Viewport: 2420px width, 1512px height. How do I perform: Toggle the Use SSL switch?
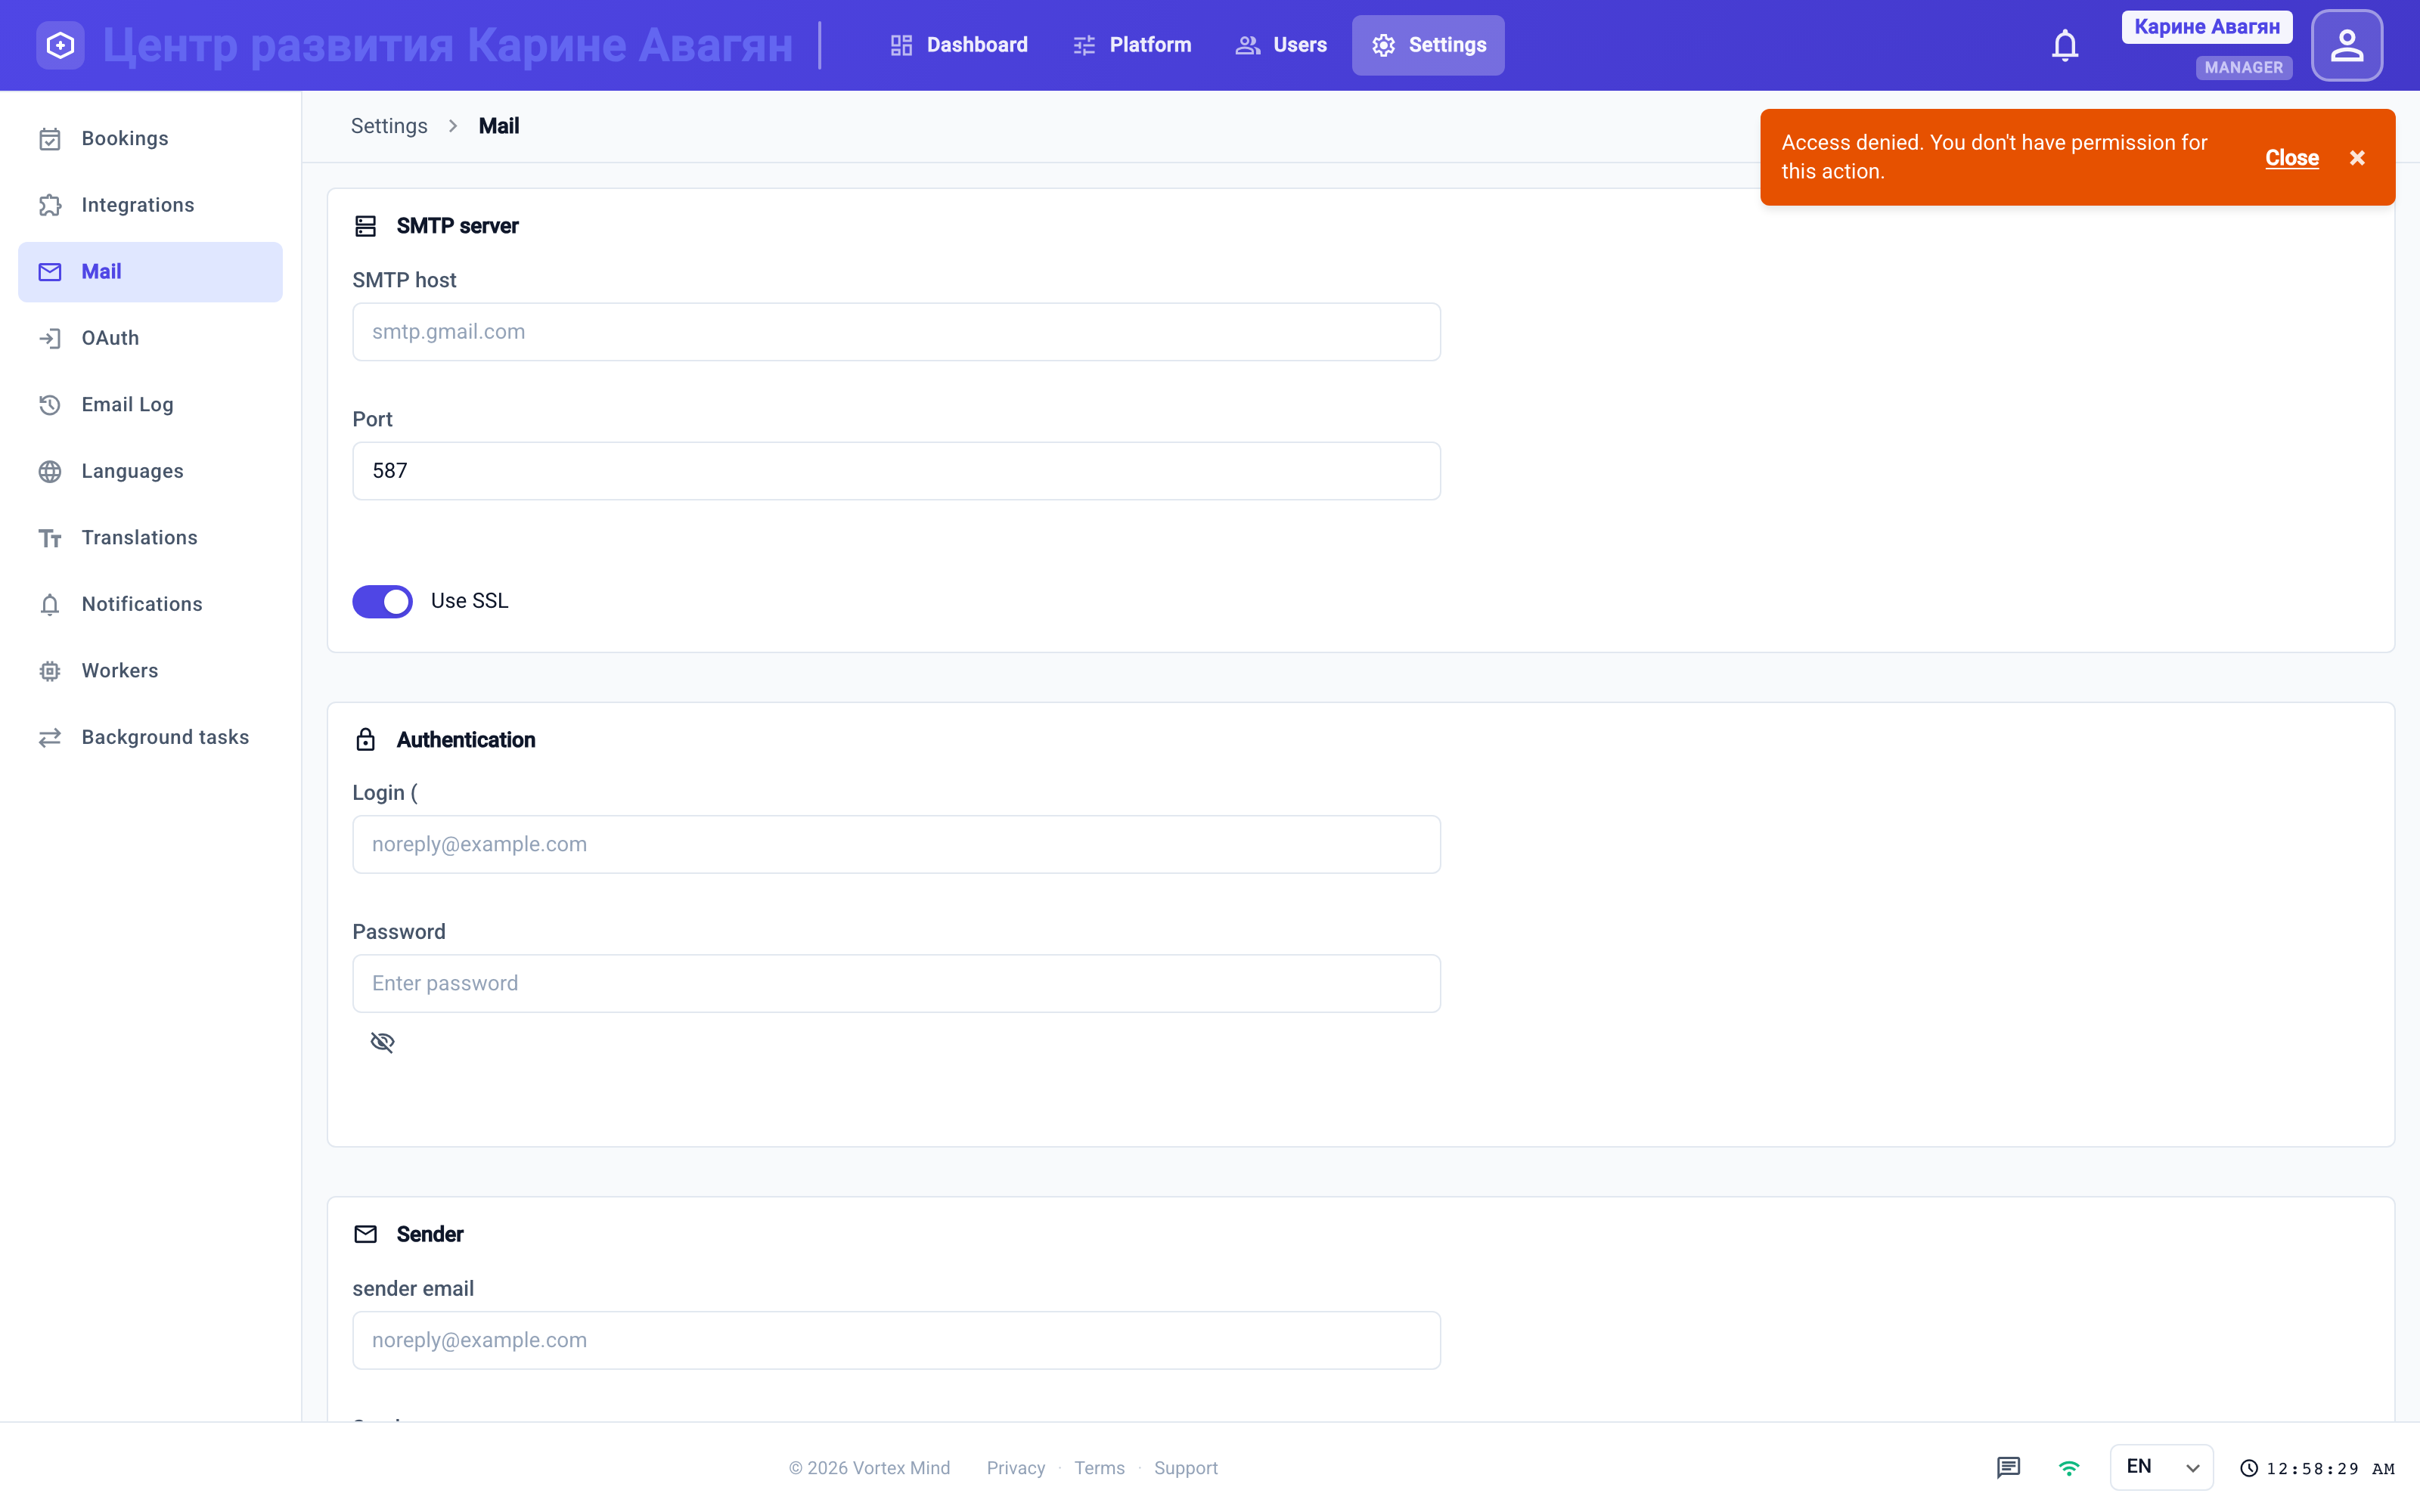coord(382,601)
